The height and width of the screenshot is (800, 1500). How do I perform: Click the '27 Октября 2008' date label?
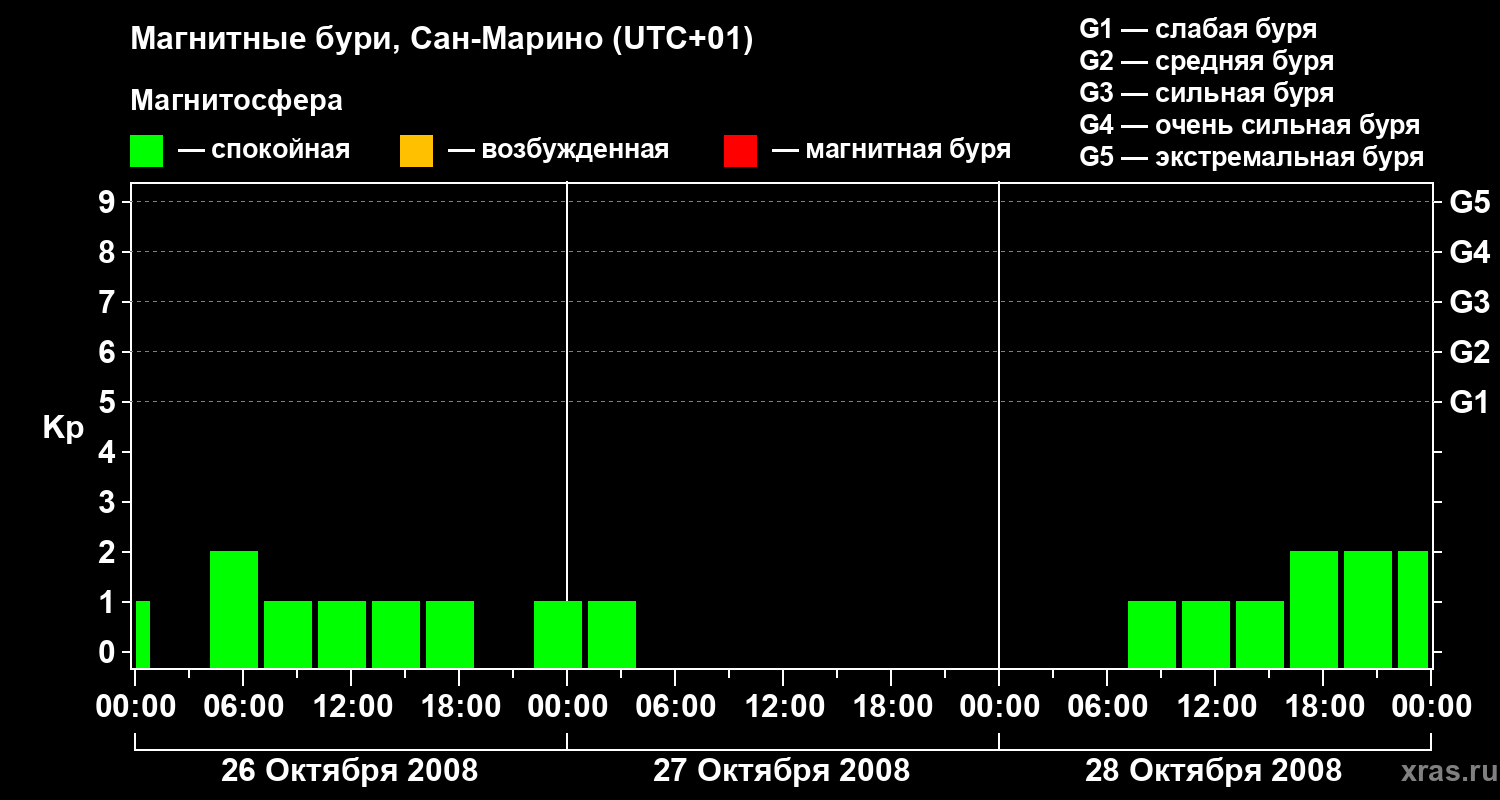781,771
